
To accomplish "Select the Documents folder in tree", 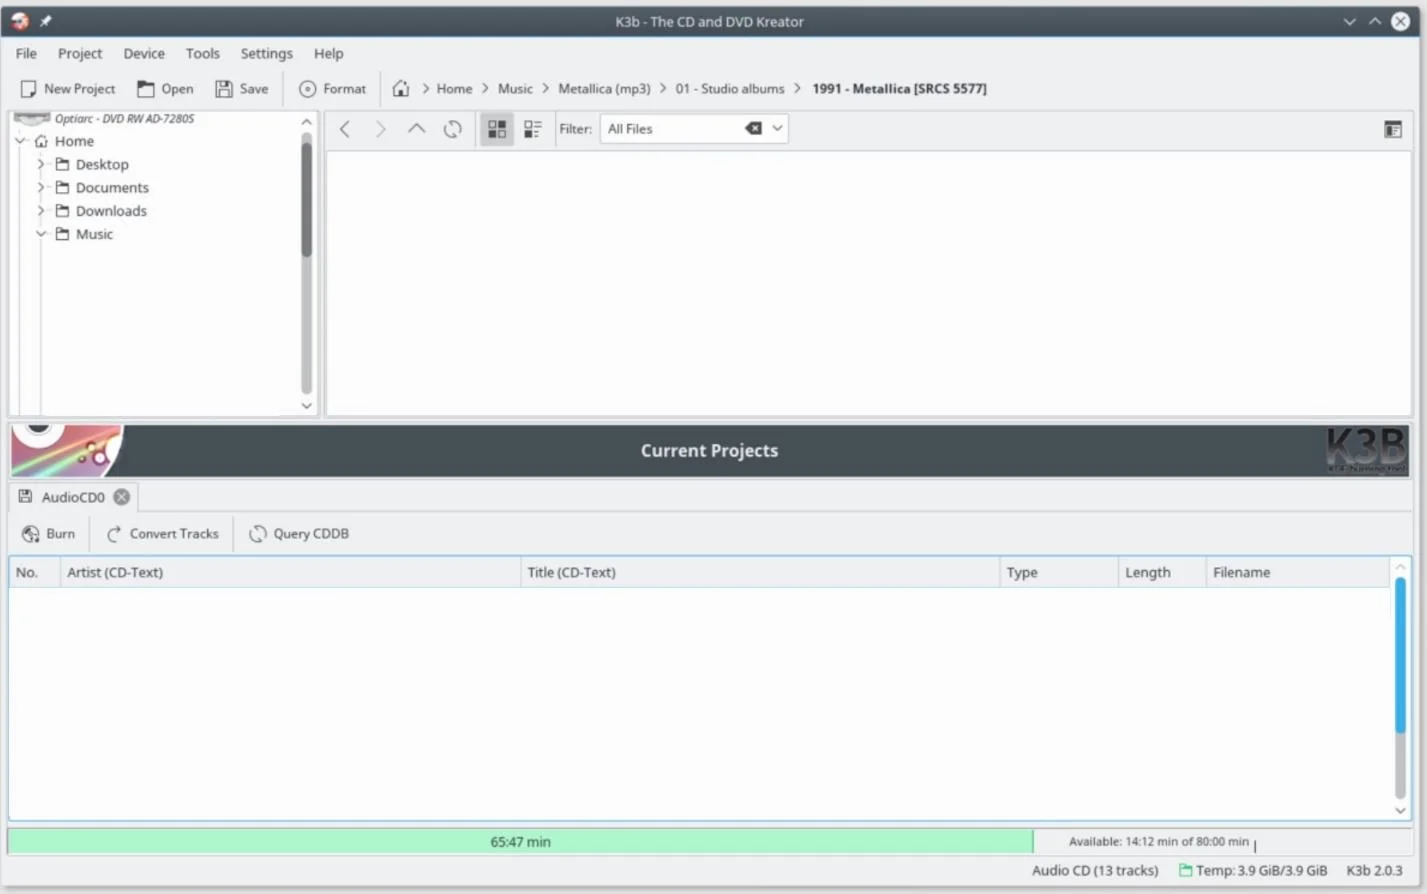I will (x=112, y=187).
